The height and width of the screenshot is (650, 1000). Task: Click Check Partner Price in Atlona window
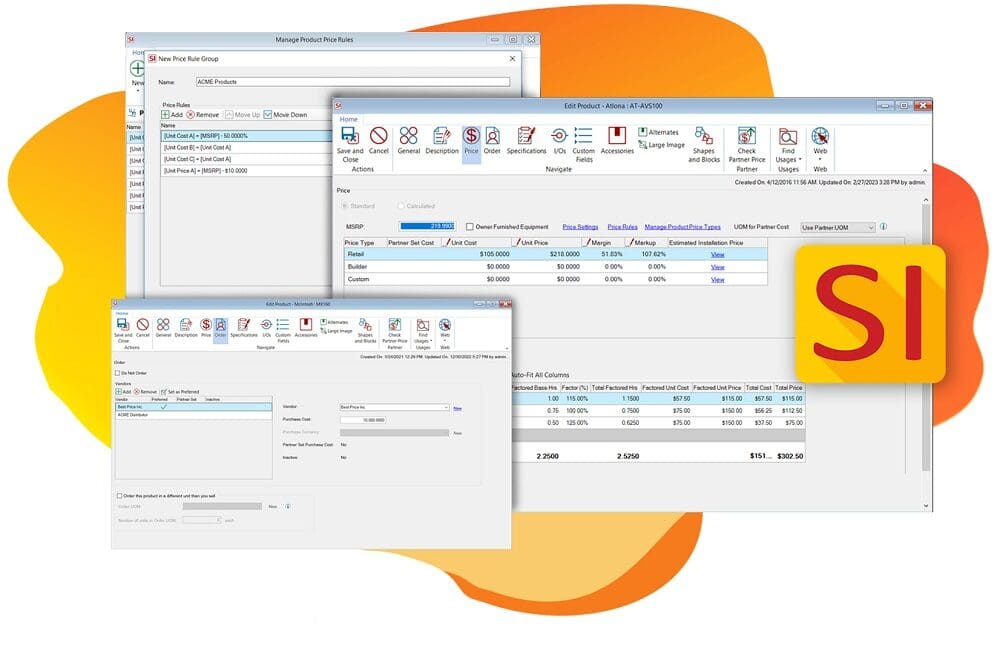point(747,145)
